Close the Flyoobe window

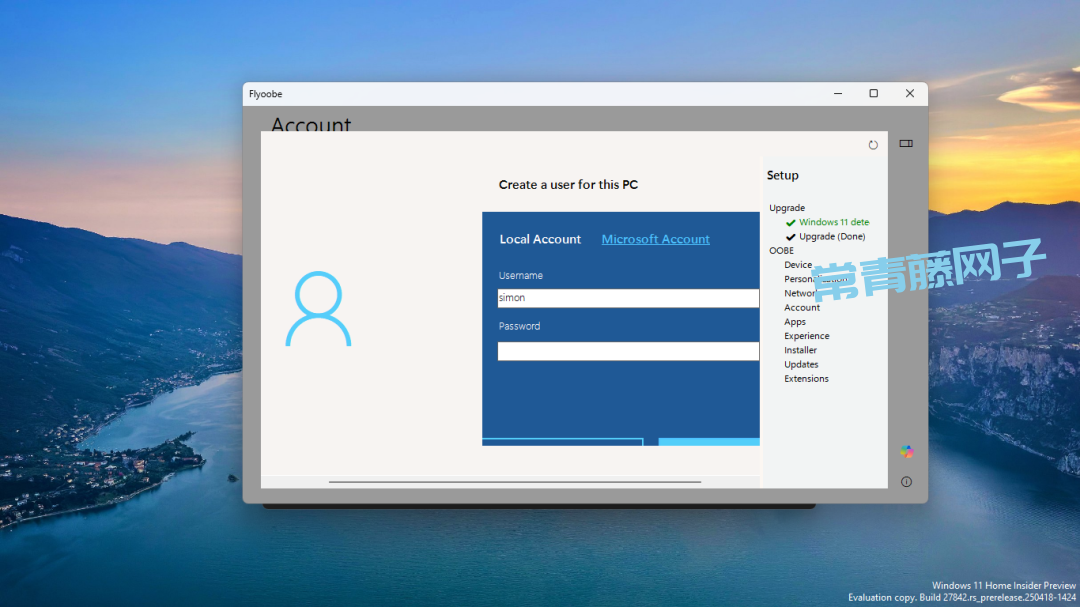pos(909,94)
